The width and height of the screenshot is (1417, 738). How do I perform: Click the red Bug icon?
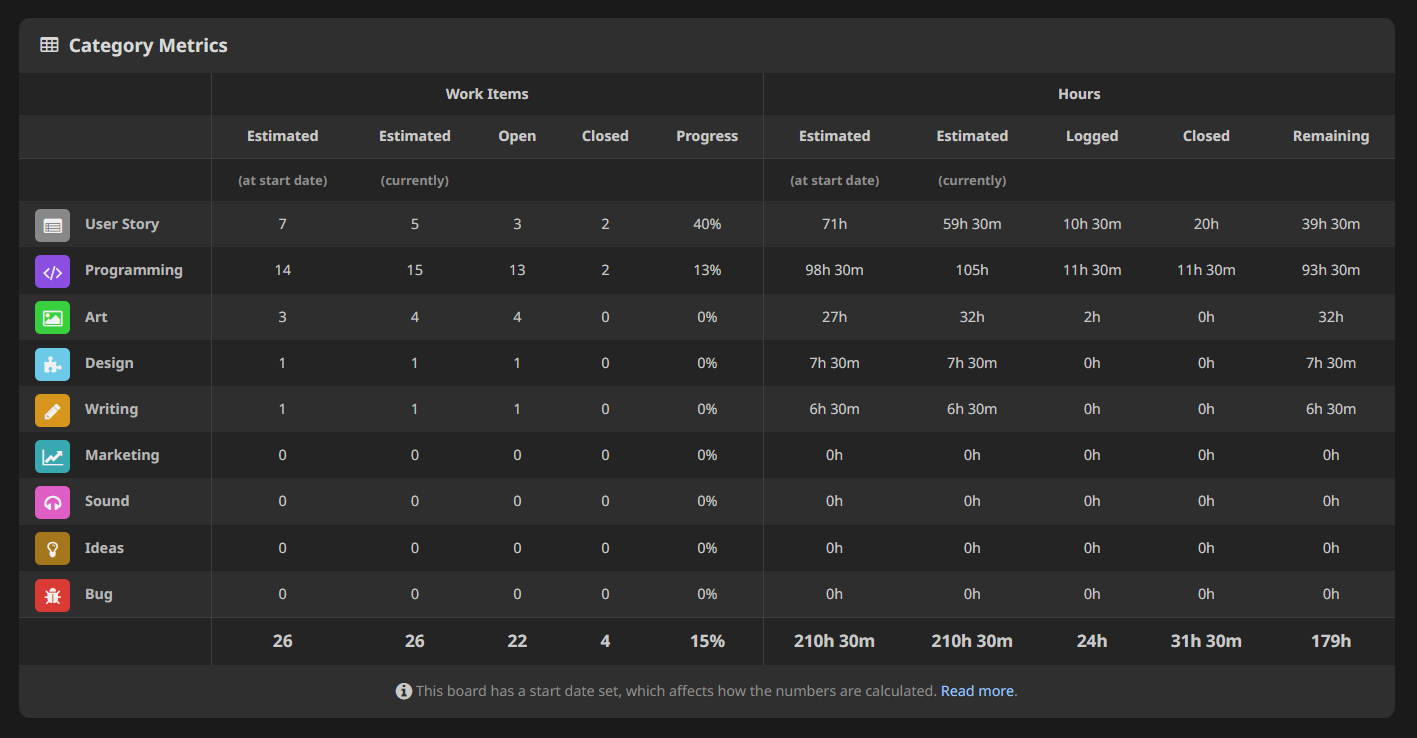point(52,593)
